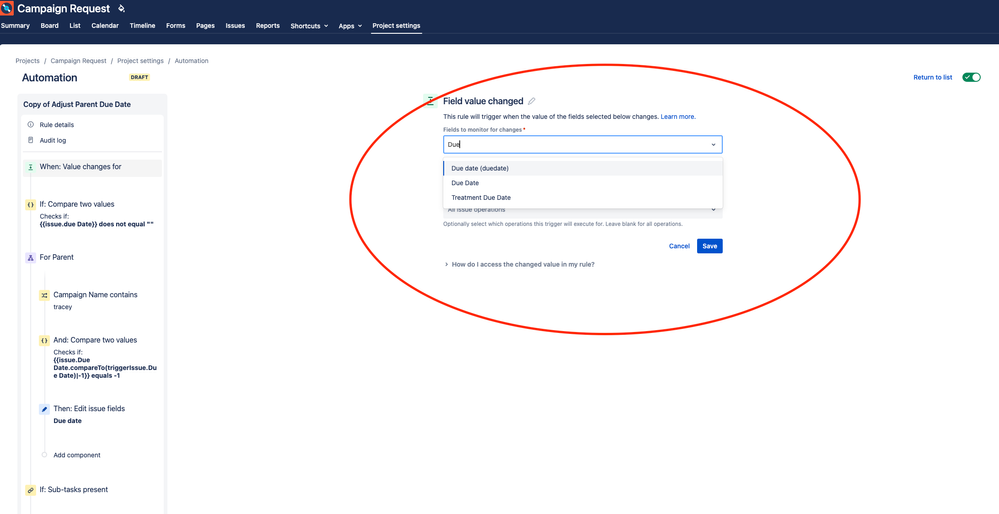Click Add component in the rule chain
Image resolution: width=999 pixels, height=514 pixels.
[x=77, y=455]
